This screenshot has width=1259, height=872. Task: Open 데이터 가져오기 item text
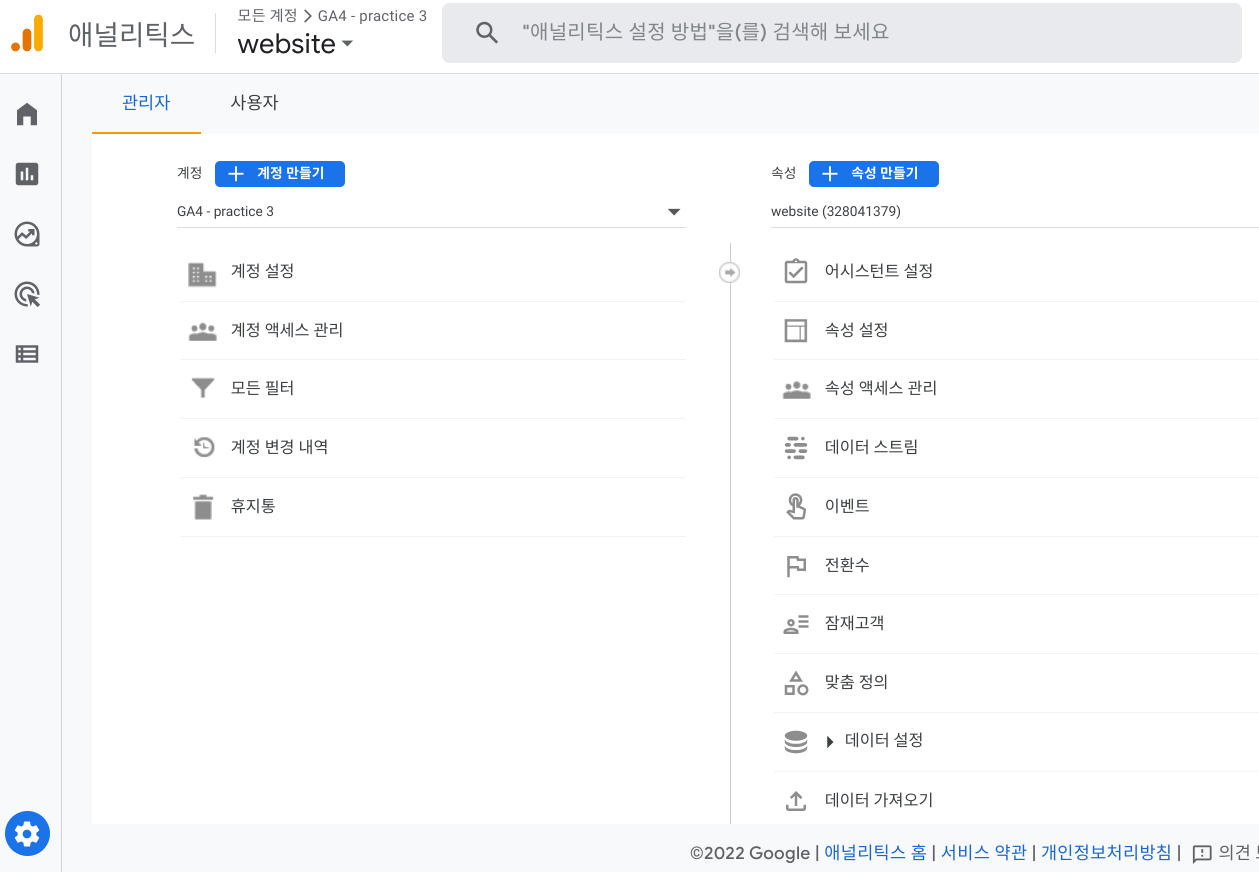(879, 800)
